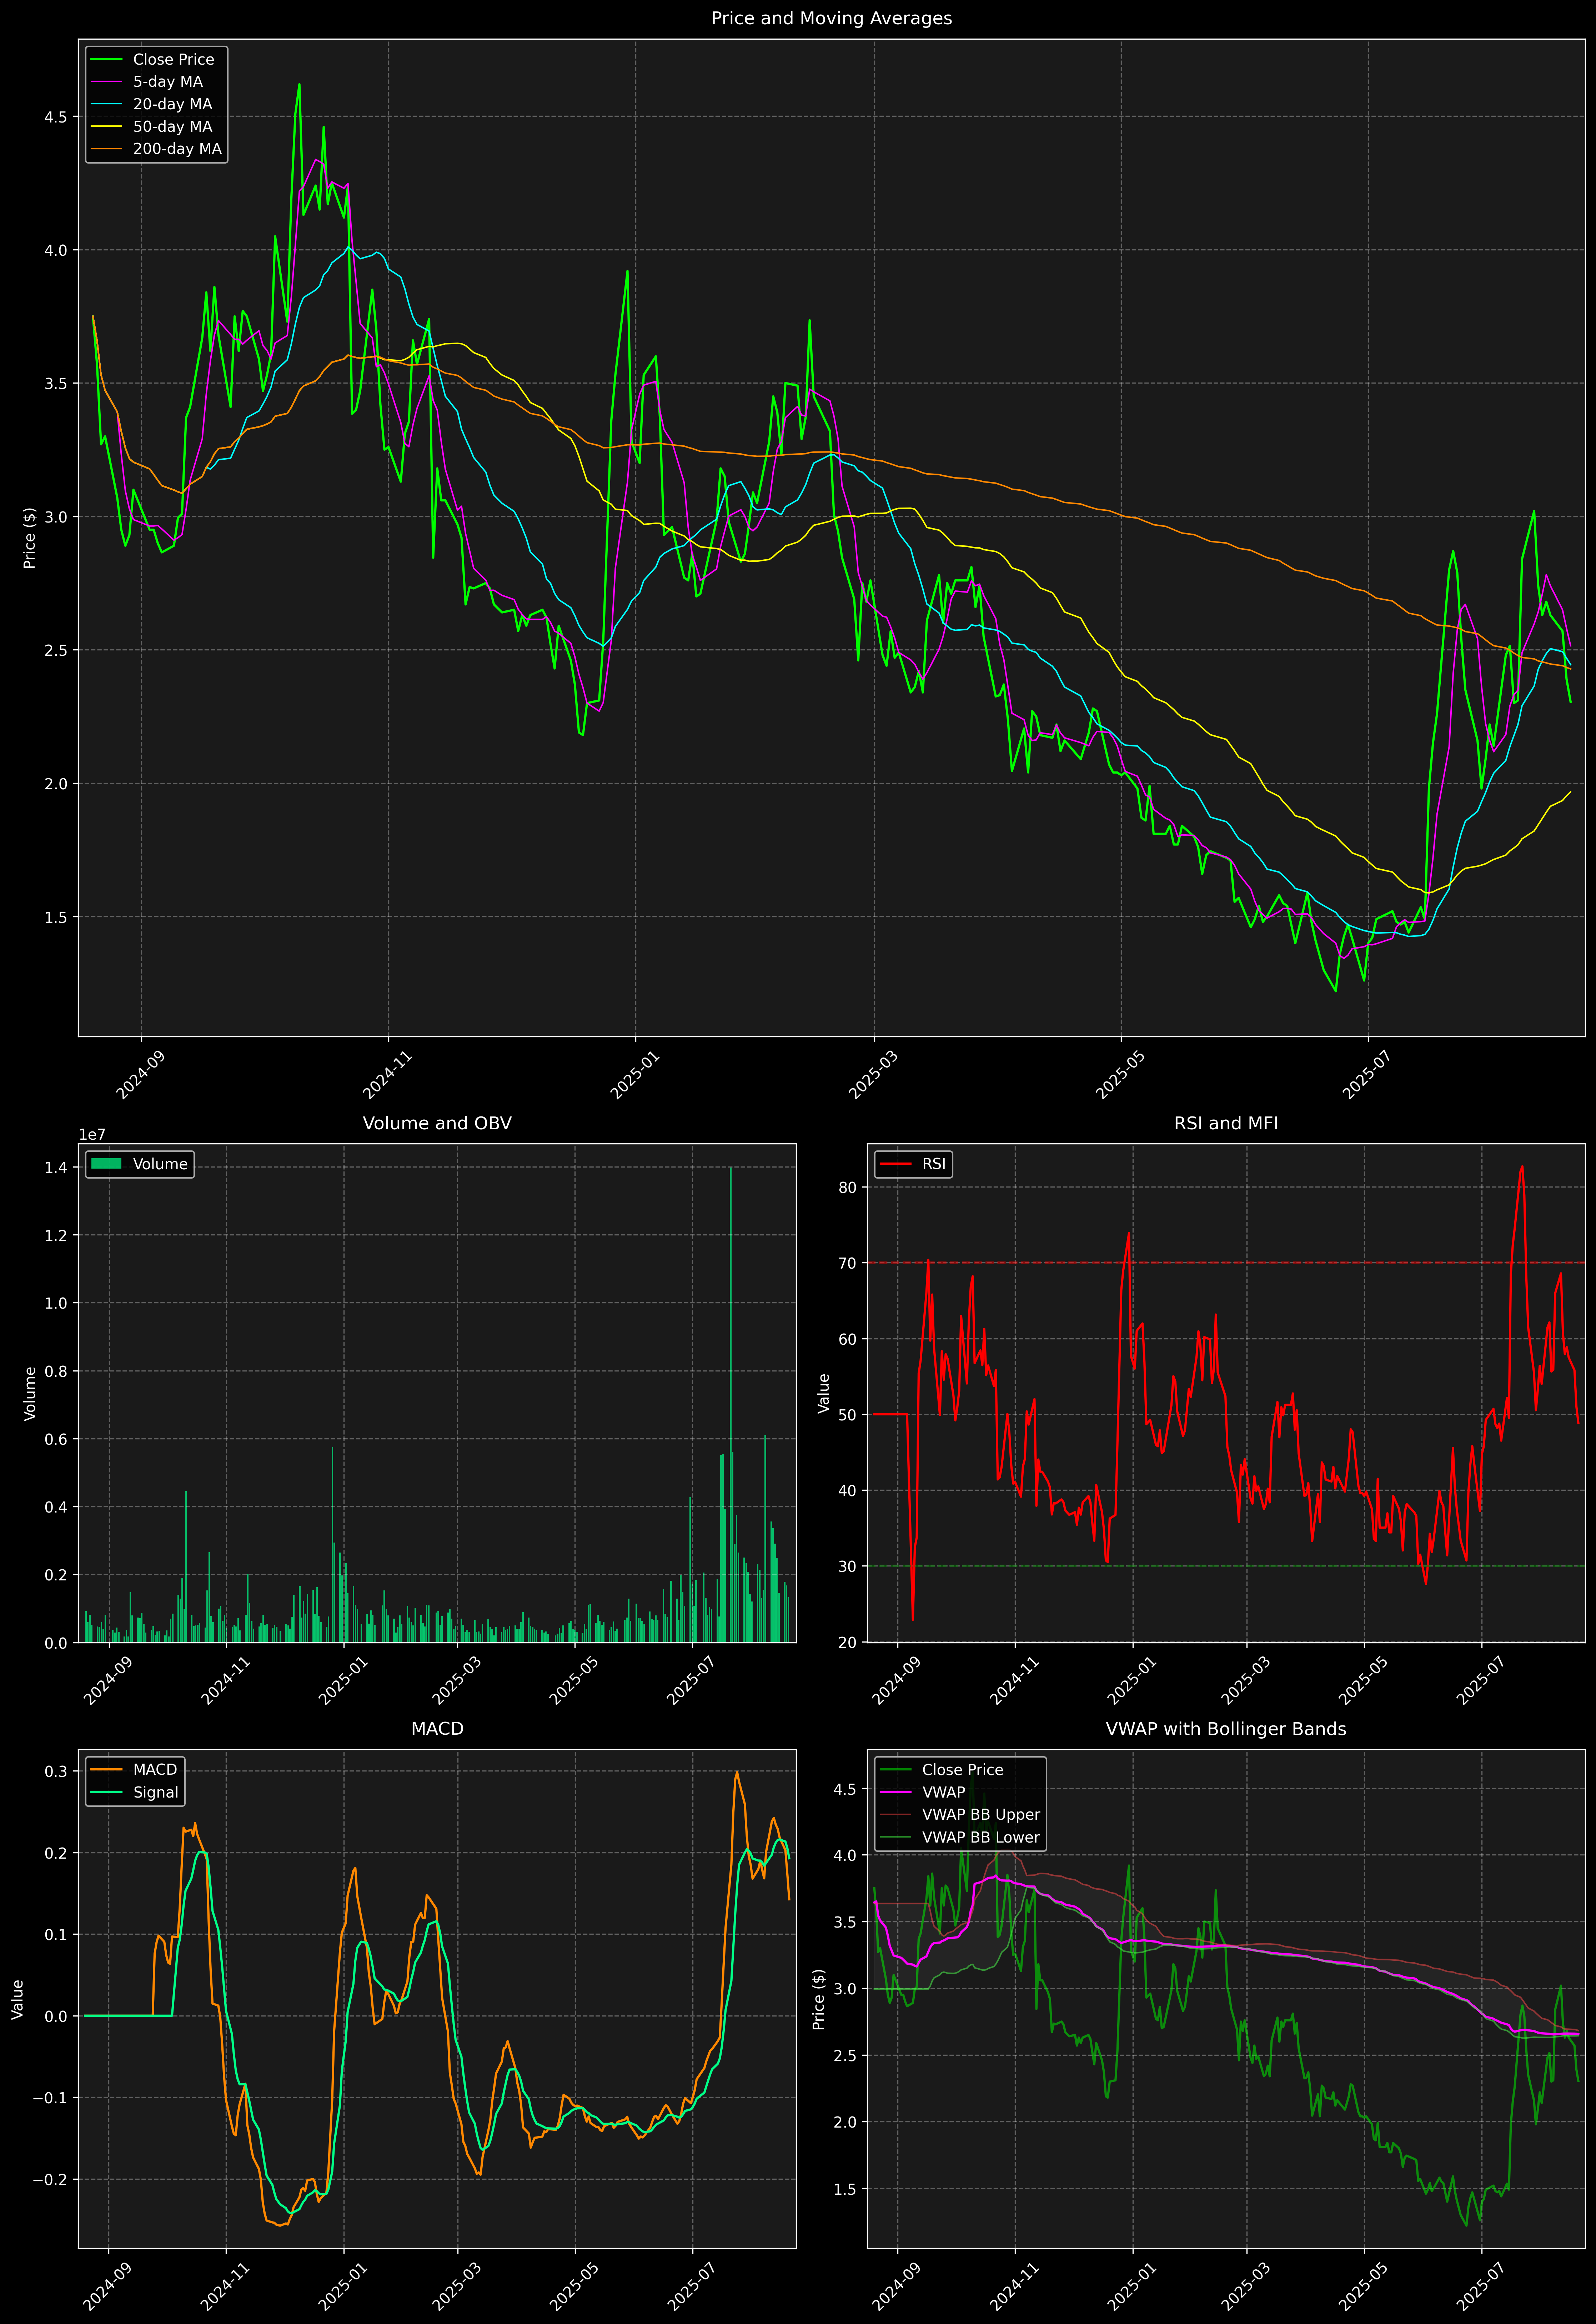Click the Volume legend green swatch
Viewport: 1596px width, 2324px height.
[x=106, y=1164]
